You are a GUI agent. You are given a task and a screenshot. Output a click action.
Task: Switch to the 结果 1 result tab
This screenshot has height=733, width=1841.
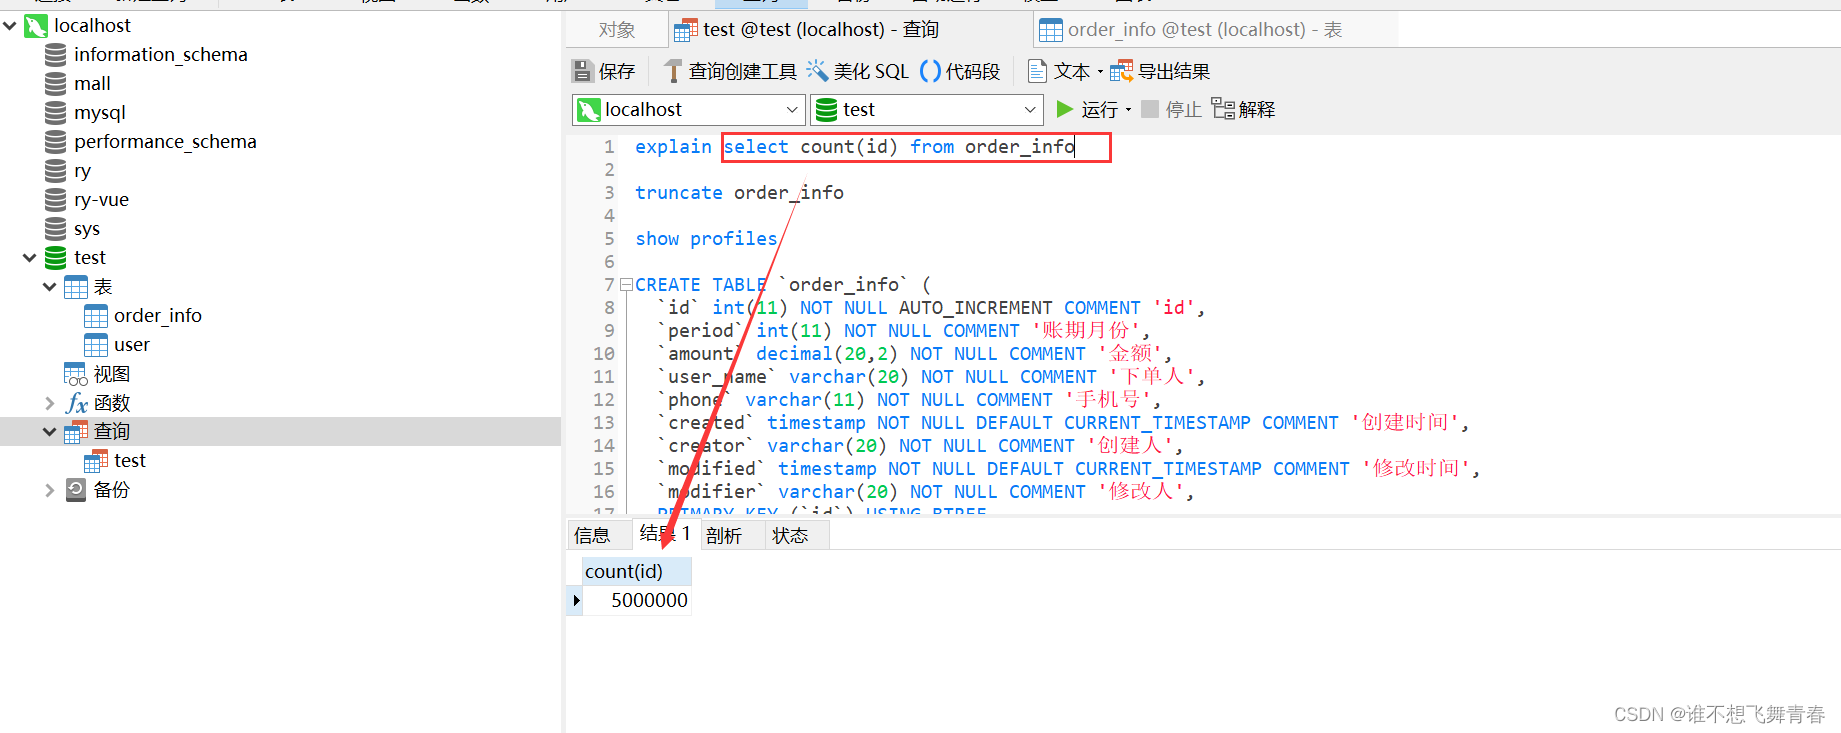coord(665,534)
